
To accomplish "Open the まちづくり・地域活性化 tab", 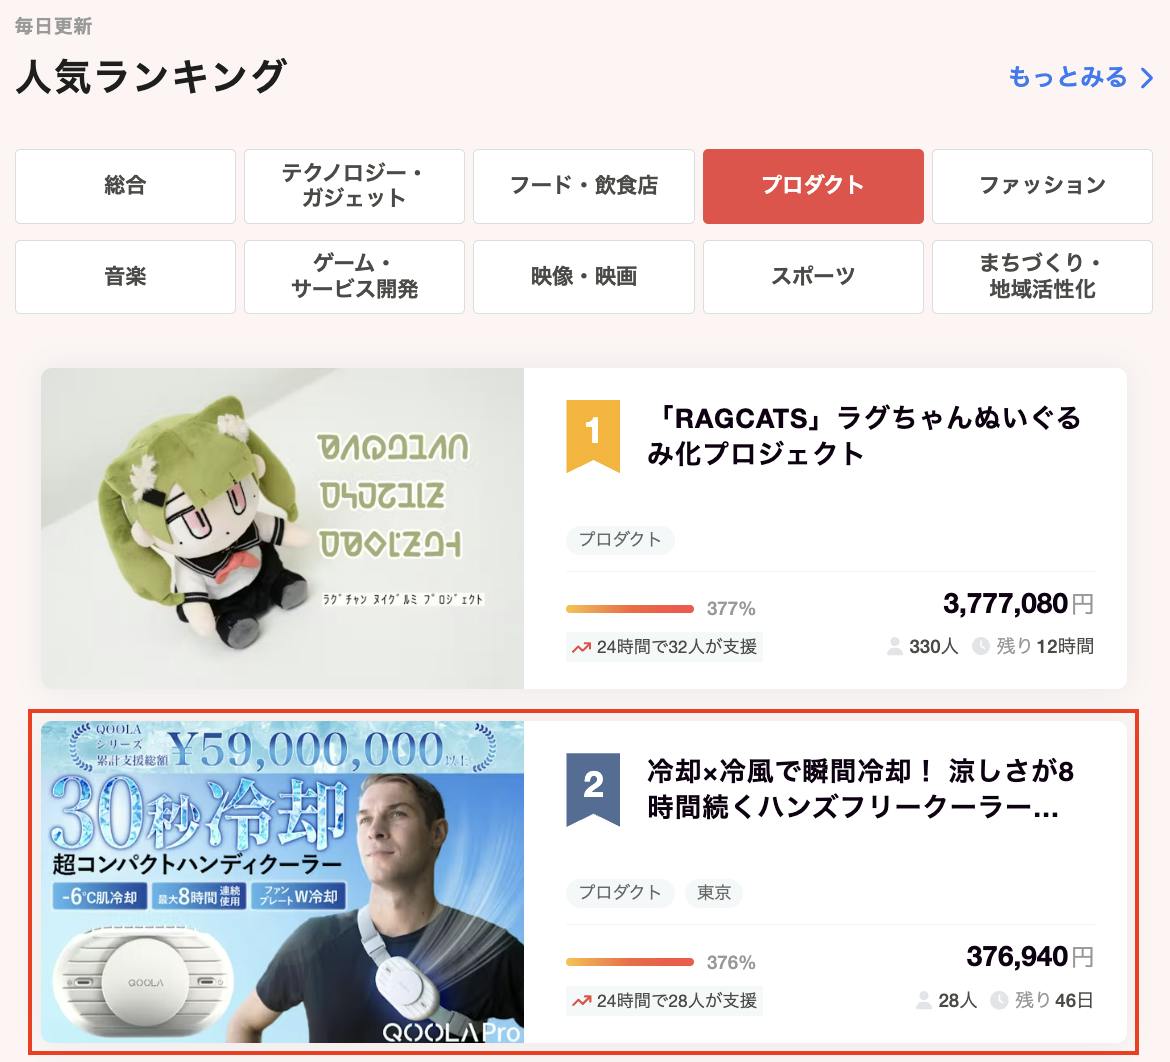I will pos(1042,277).
